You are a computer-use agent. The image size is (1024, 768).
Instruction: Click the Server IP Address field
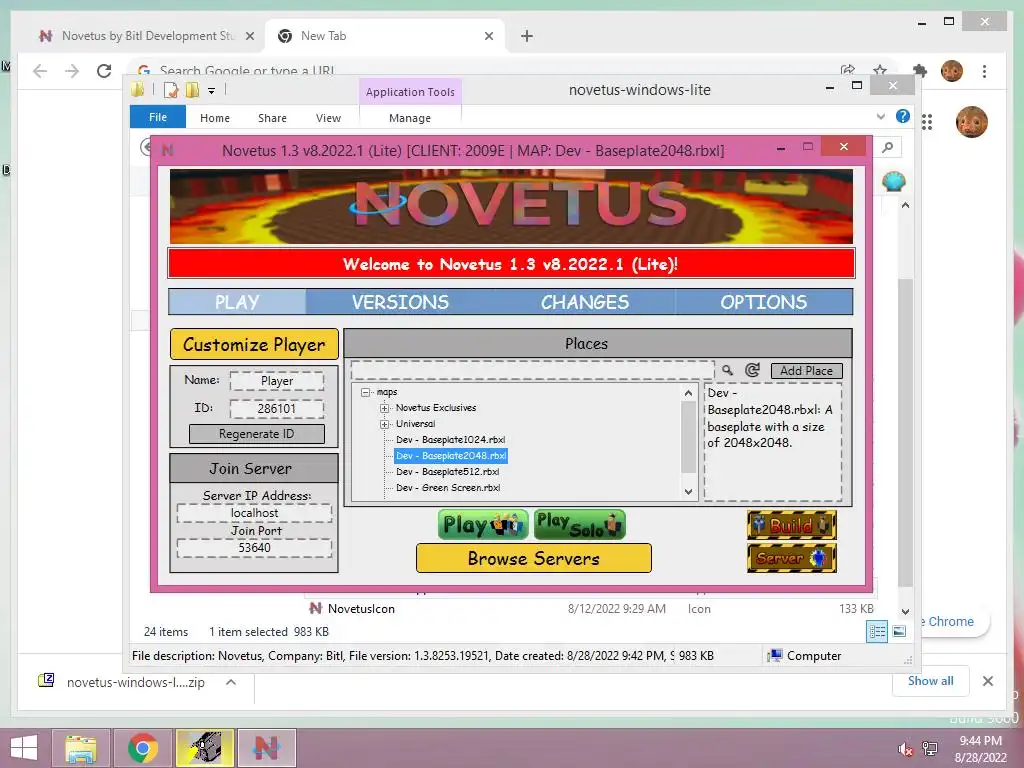coord(254,513)
